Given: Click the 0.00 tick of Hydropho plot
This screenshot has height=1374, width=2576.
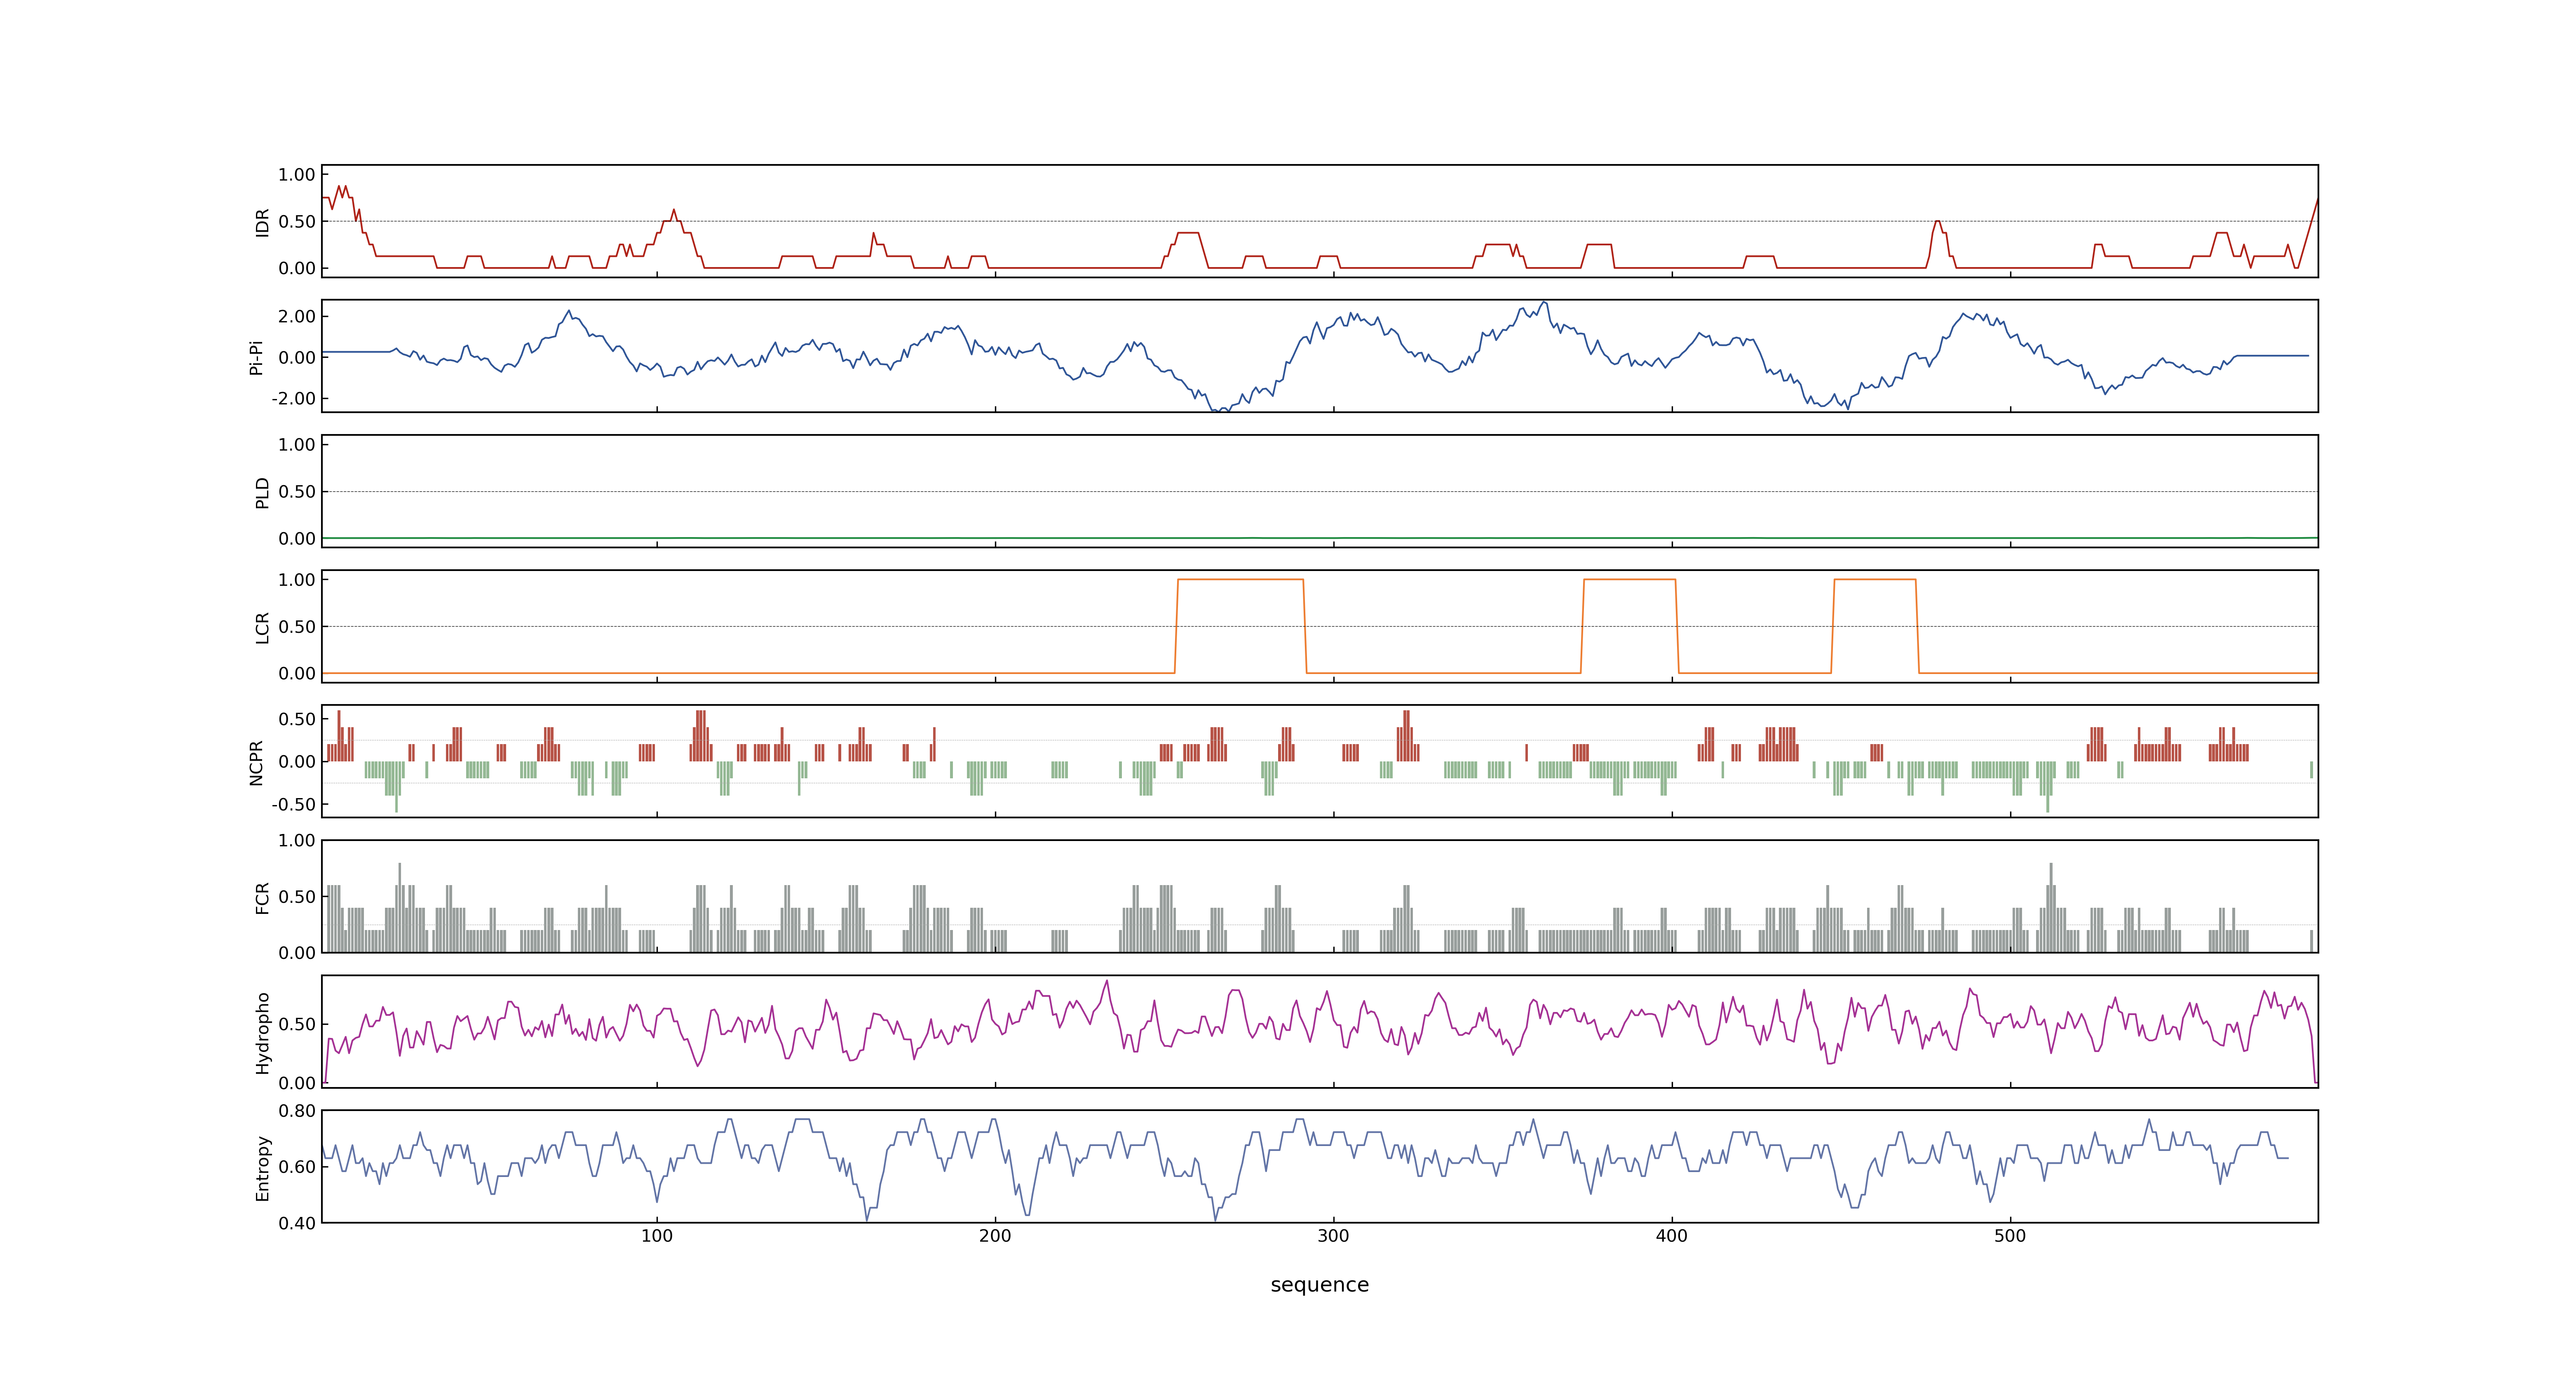Looking at the screenshot, I should 297,1083.
